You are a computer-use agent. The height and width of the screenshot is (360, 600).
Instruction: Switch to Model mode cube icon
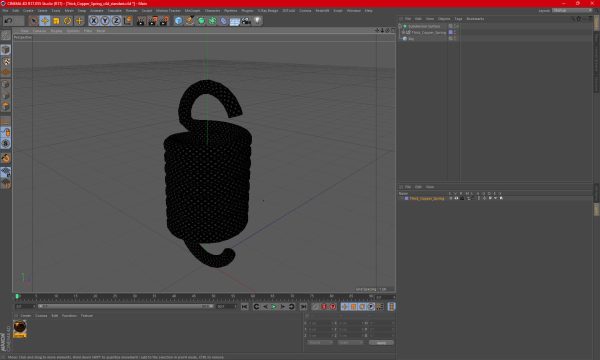point(6,50)
